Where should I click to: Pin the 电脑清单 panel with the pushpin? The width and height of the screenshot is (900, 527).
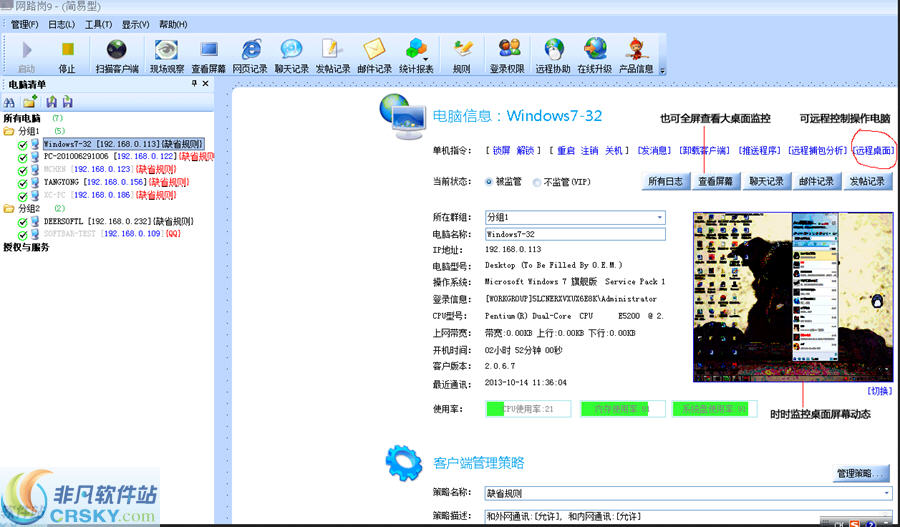click(194, 84)
